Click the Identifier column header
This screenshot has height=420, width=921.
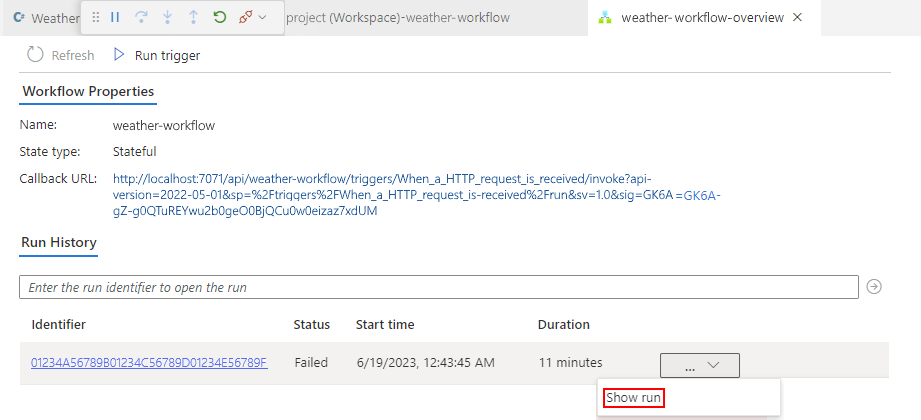point(59,324)
